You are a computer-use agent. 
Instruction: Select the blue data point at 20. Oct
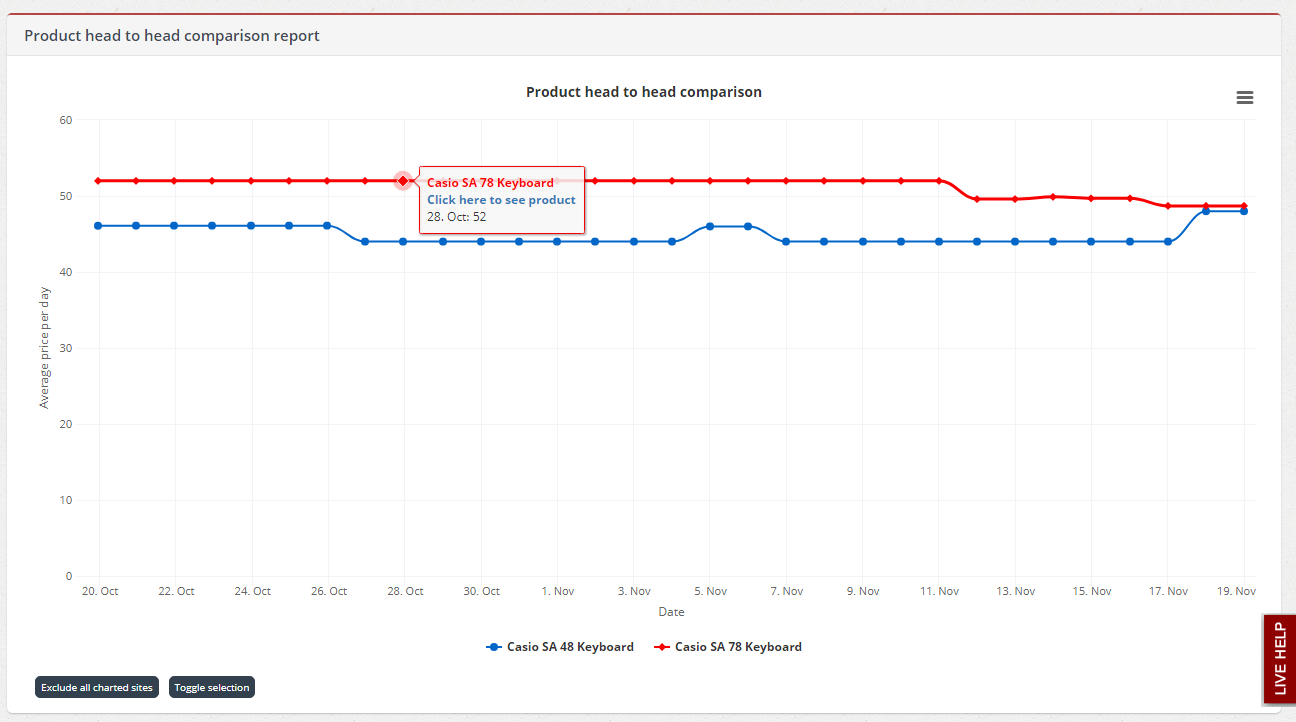98,226
